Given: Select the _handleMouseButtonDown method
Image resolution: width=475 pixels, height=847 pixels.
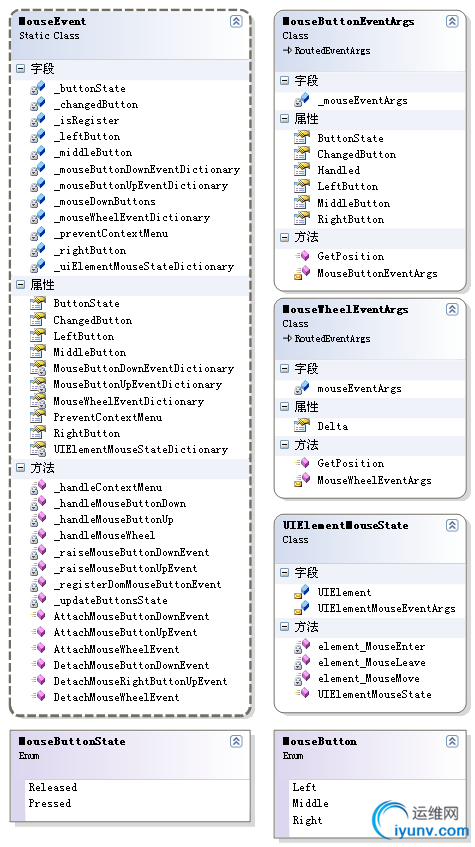Looking at the screenshot, I should point(119,503).
